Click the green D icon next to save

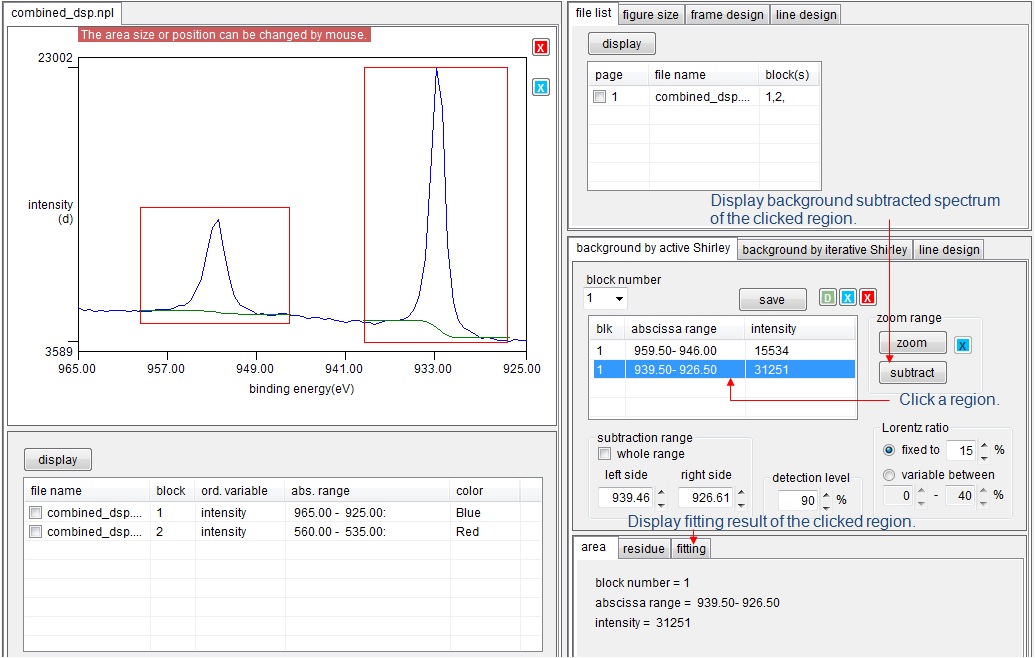828,297
